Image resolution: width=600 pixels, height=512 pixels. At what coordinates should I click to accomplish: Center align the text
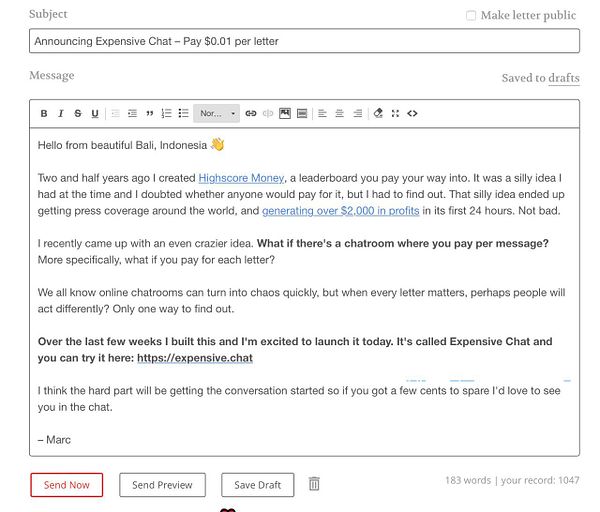pos(339,113)
